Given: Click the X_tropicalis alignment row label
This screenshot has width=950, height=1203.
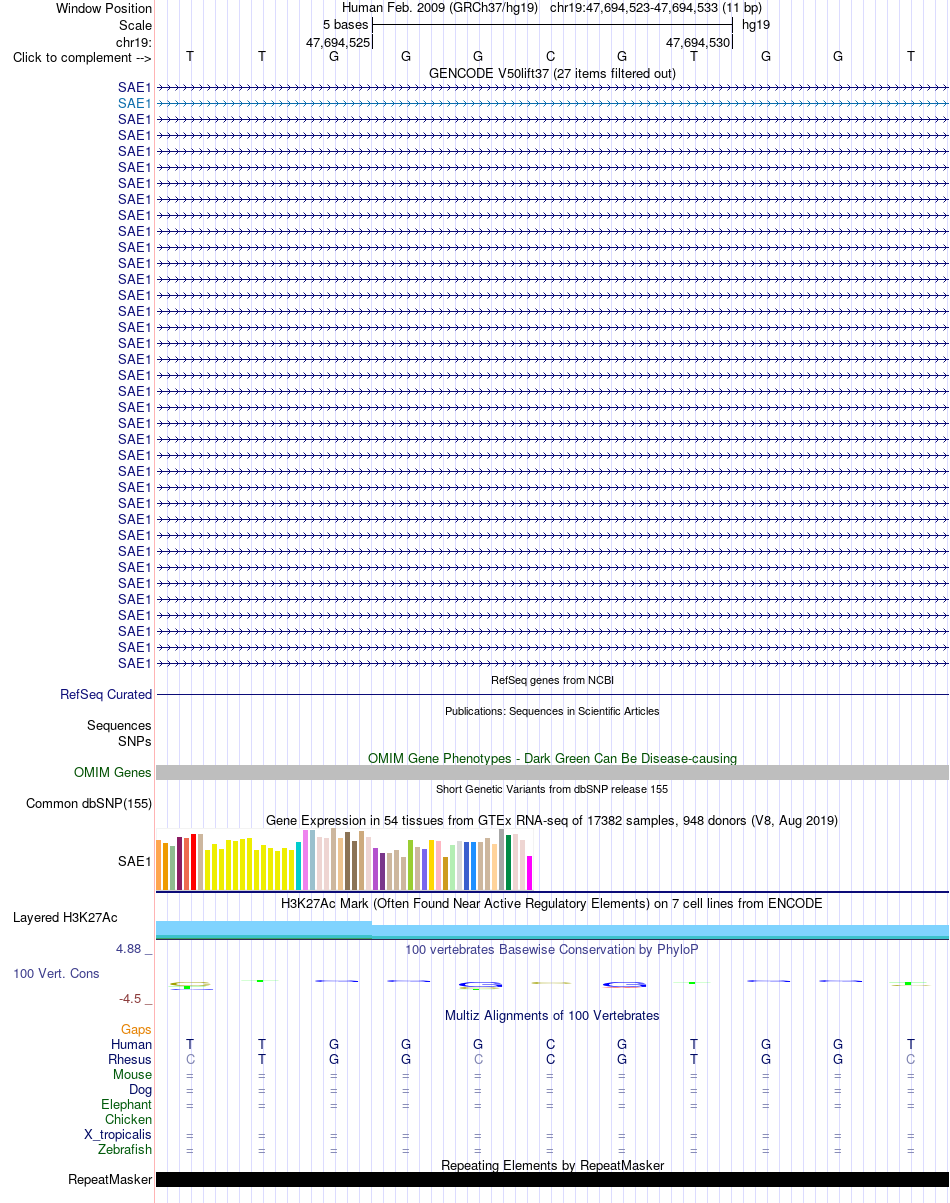Looking at the screenshot, I should pos(118,1134).
